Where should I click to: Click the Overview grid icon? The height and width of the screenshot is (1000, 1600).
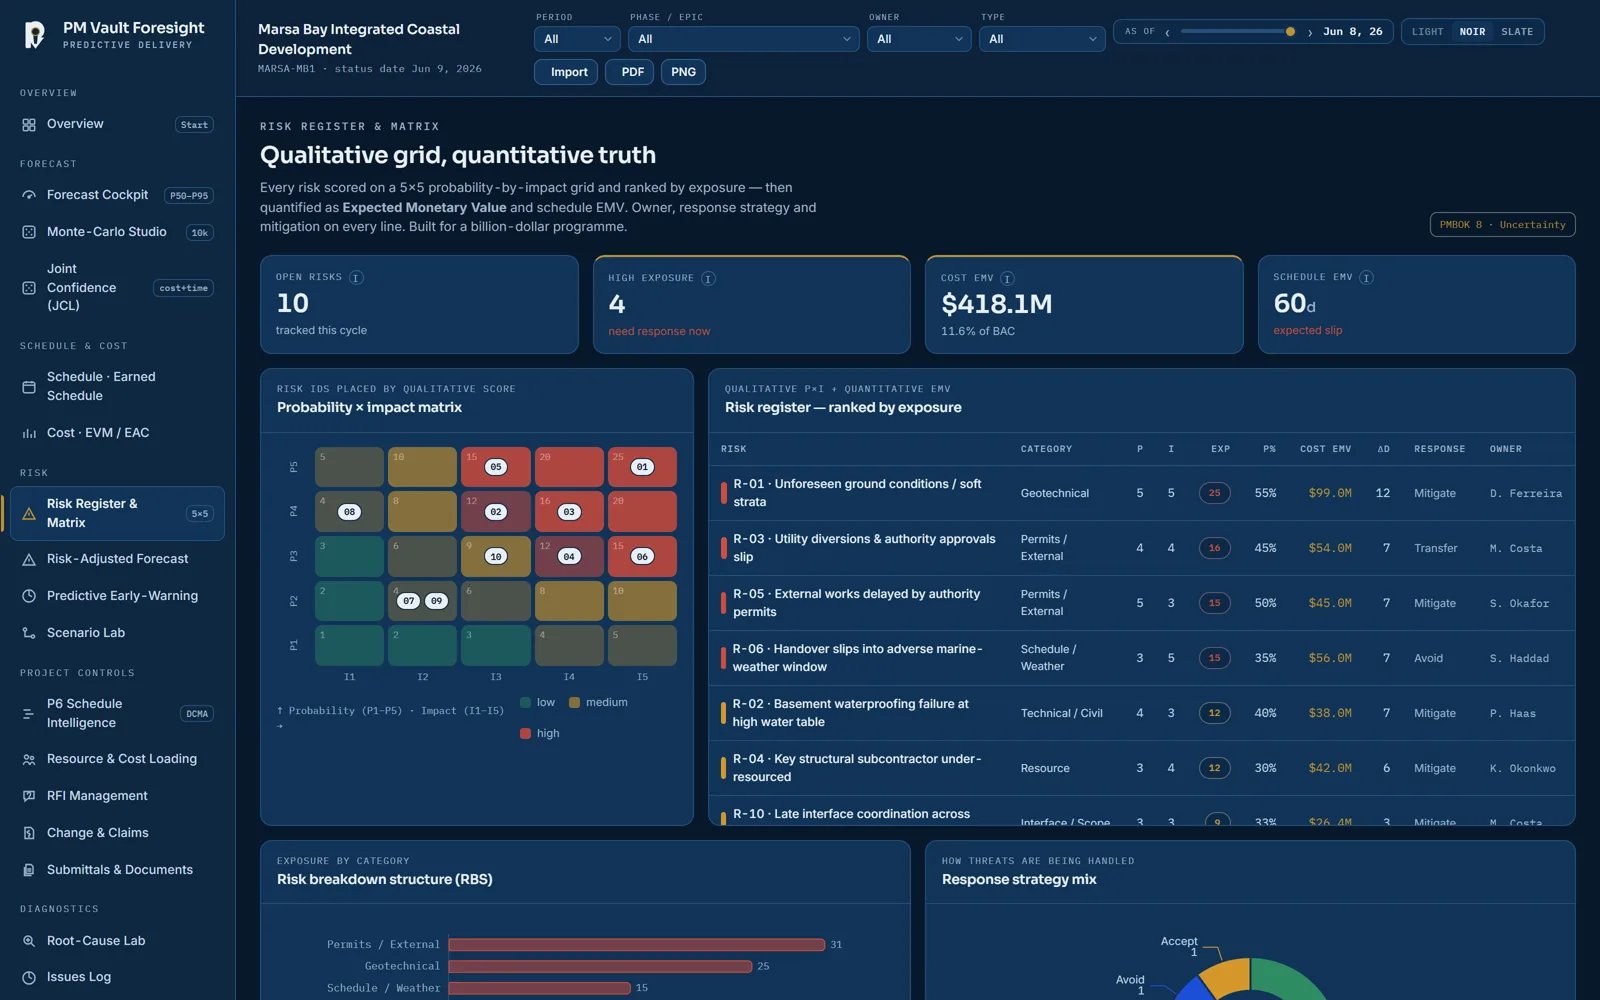coord(29,125)
